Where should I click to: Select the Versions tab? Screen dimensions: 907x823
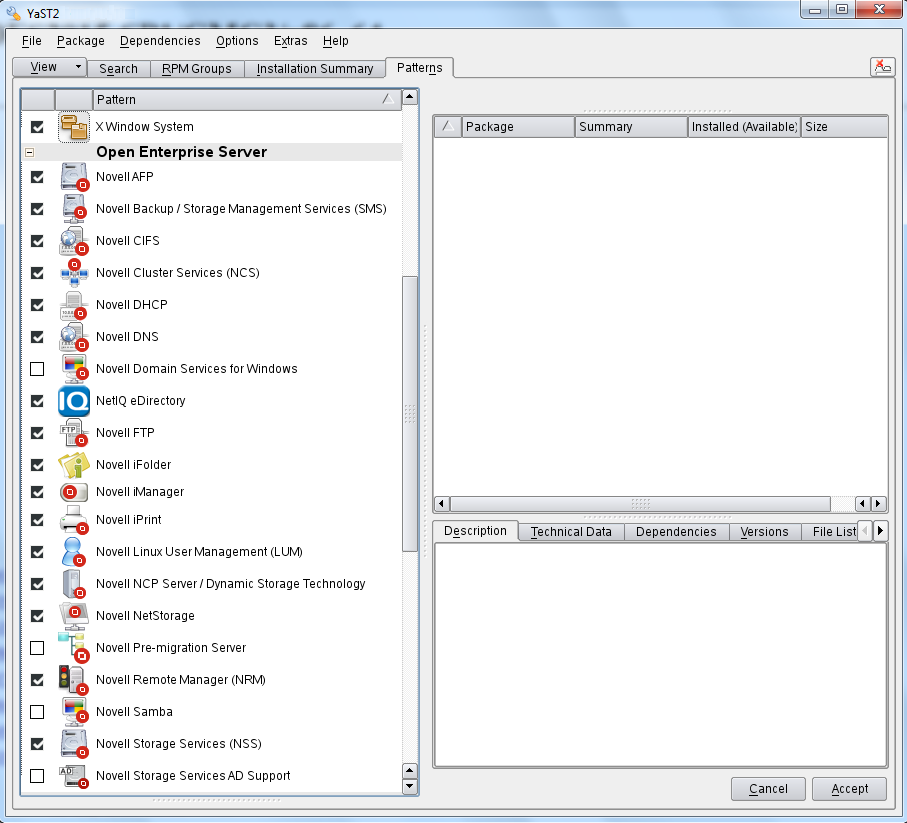tap(764, 532)
